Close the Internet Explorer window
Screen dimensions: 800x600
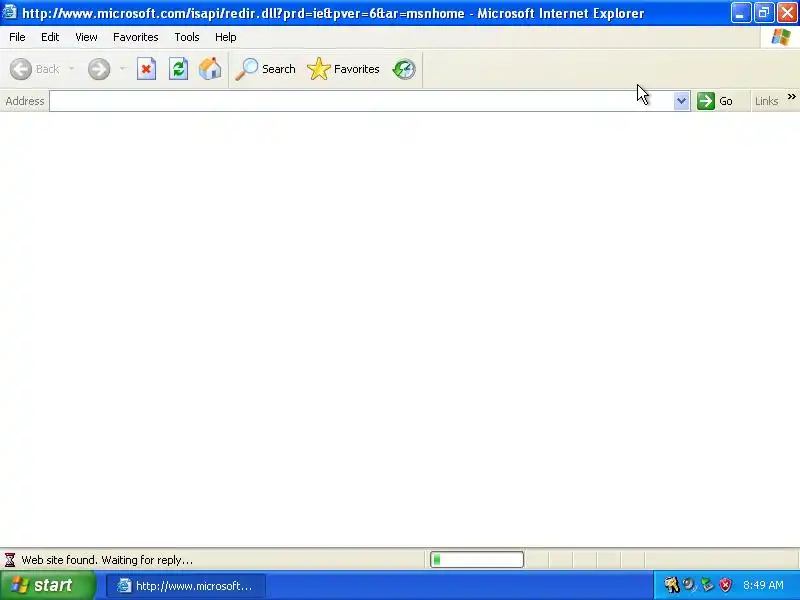click(788, 13)
